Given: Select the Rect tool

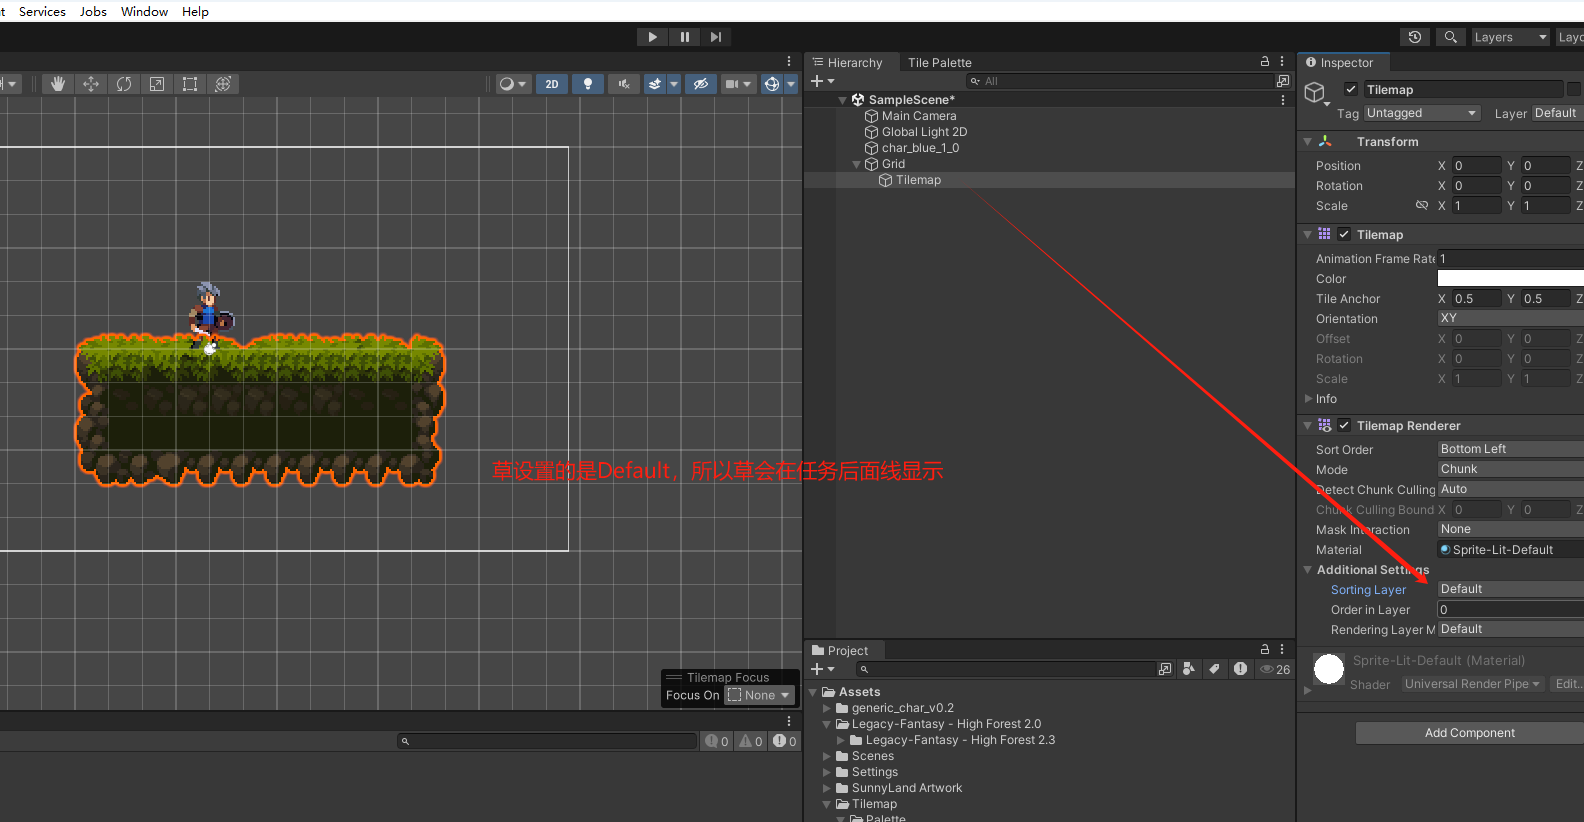Looking at the screenshot, I should (190, 84).
